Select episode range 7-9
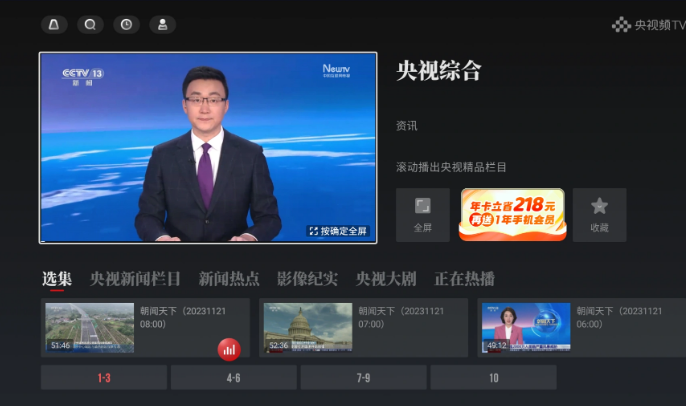The width and height of the screenshot is (686, 406). (364, 378)
